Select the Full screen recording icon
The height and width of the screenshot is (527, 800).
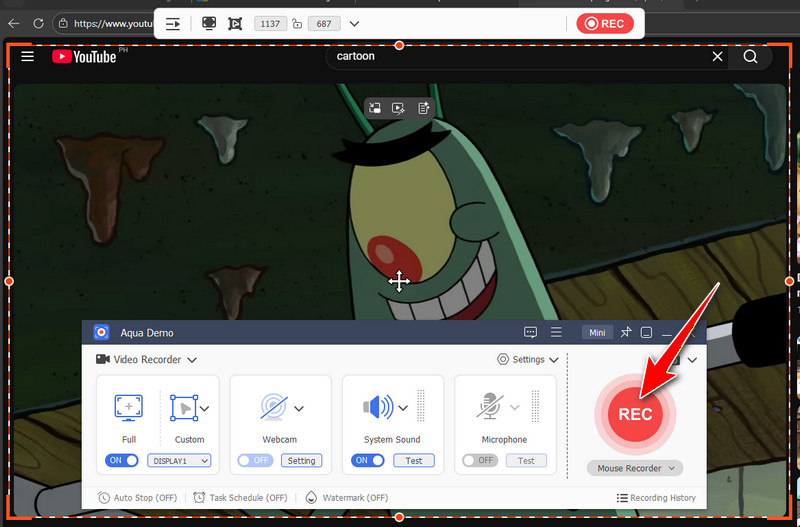(129, 408)
